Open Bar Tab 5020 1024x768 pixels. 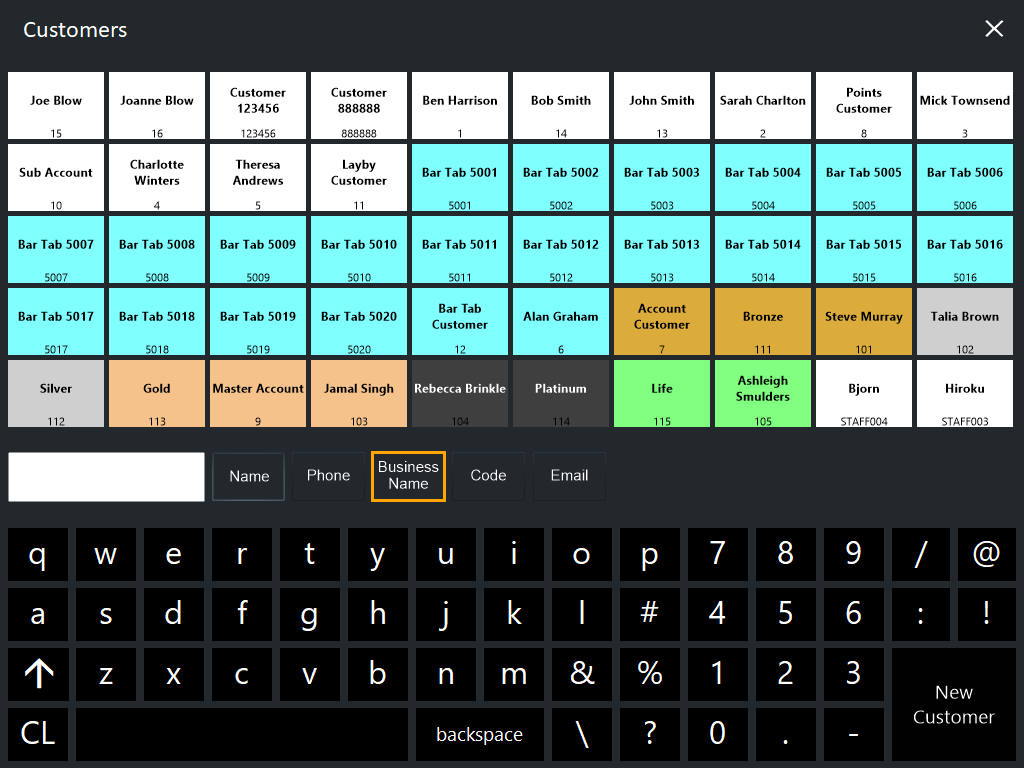pos(359,321)
